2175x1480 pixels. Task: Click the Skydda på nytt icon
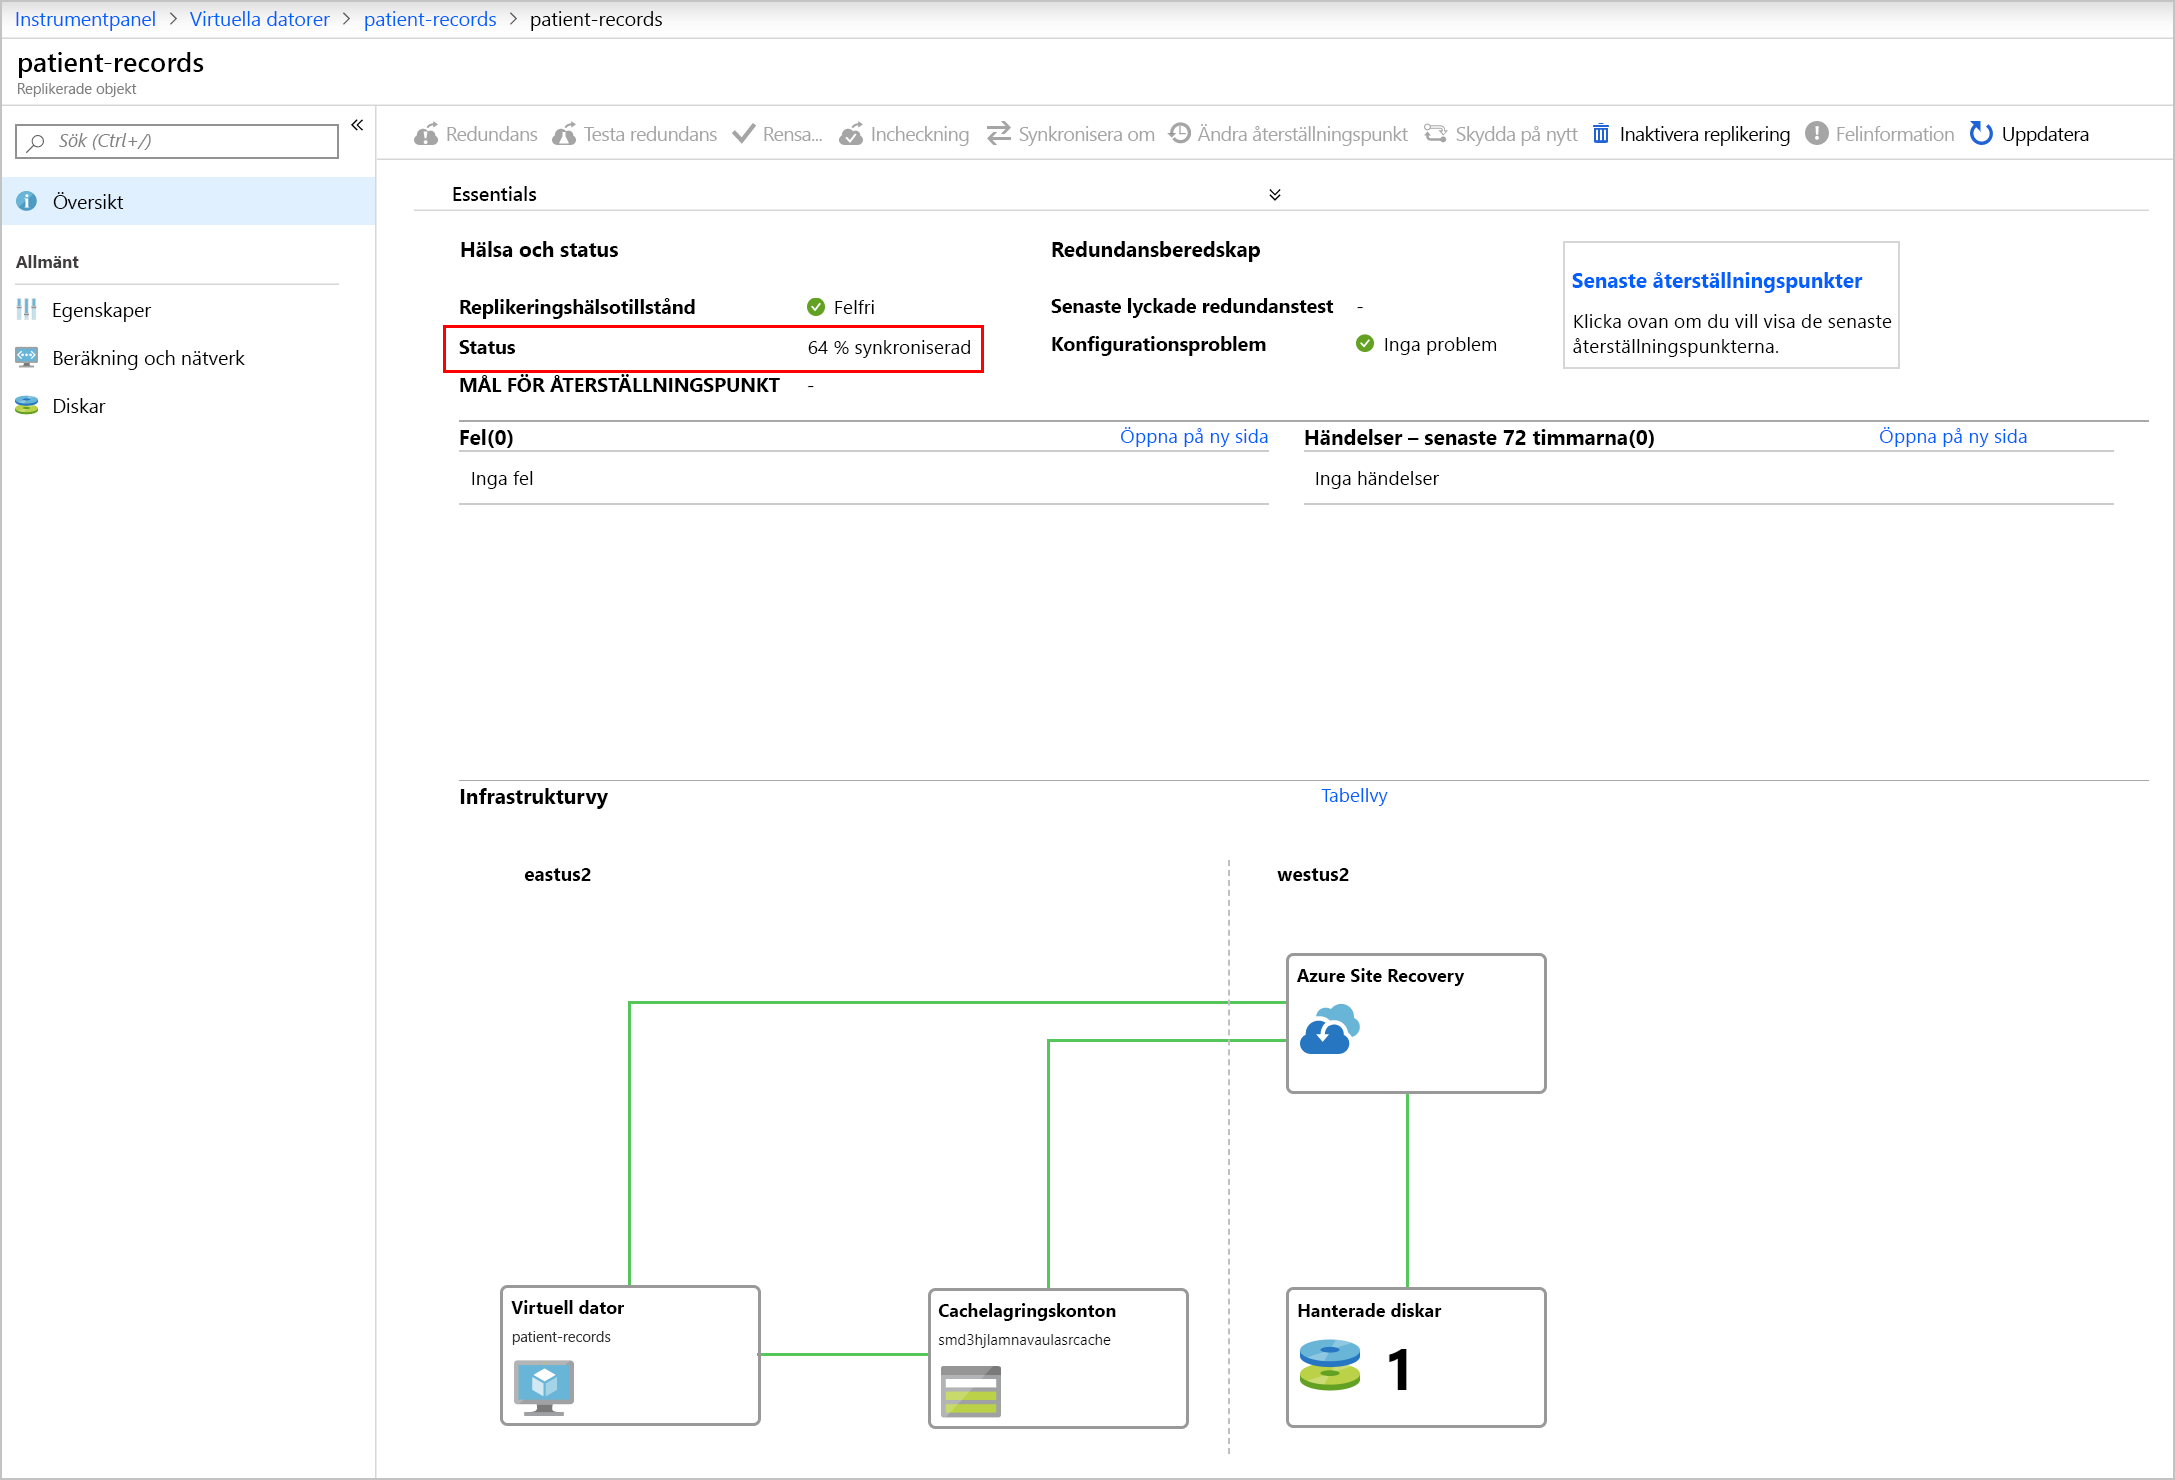[1435, 134]
